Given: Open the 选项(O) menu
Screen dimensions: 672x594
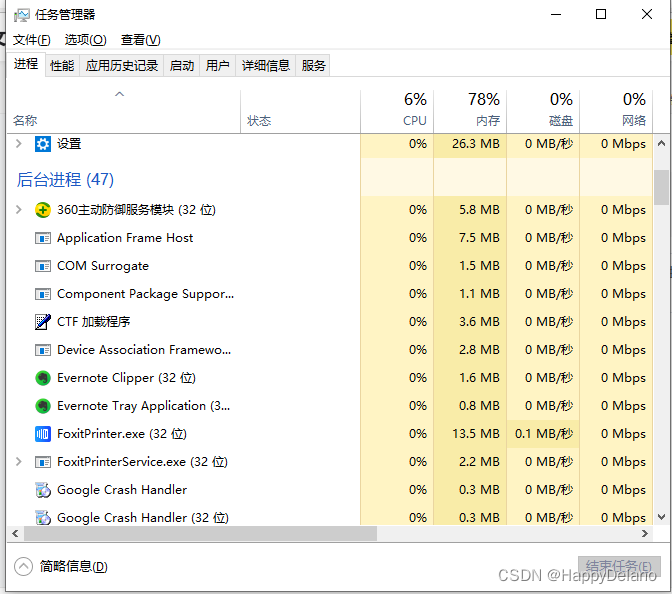Looking at the screenshot, I should coord(85,40).
